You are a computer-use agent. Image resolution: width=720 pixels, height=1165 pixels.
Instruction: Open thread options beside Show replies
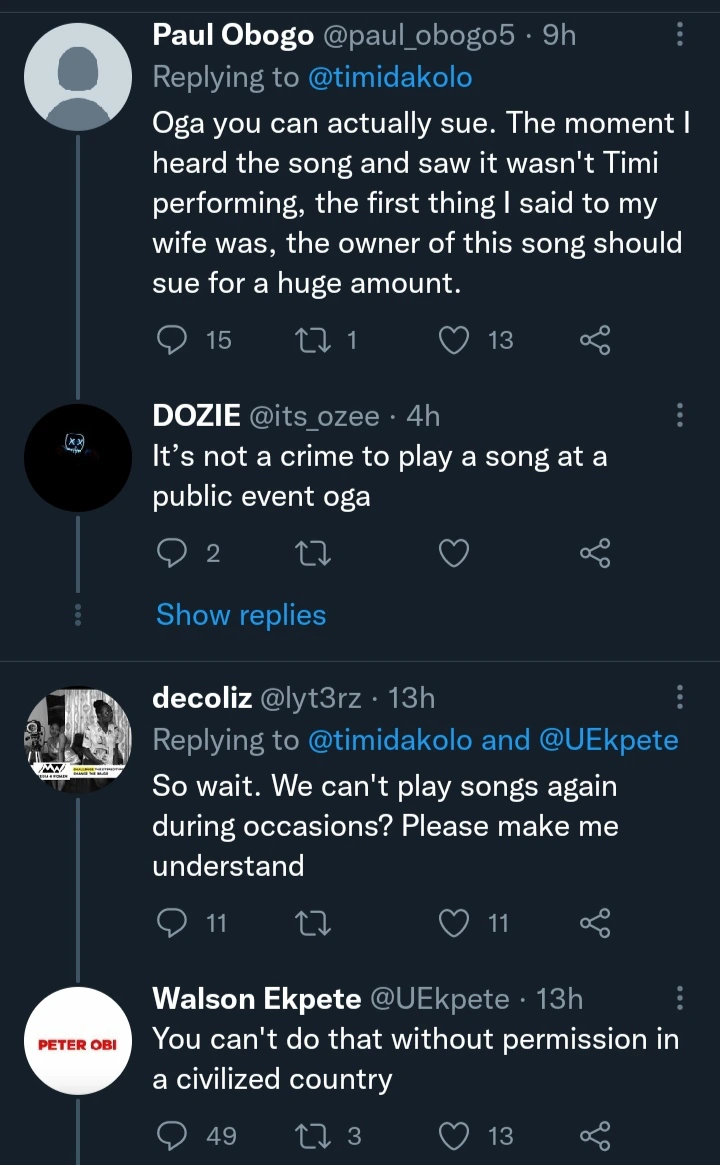pos(77,615)
